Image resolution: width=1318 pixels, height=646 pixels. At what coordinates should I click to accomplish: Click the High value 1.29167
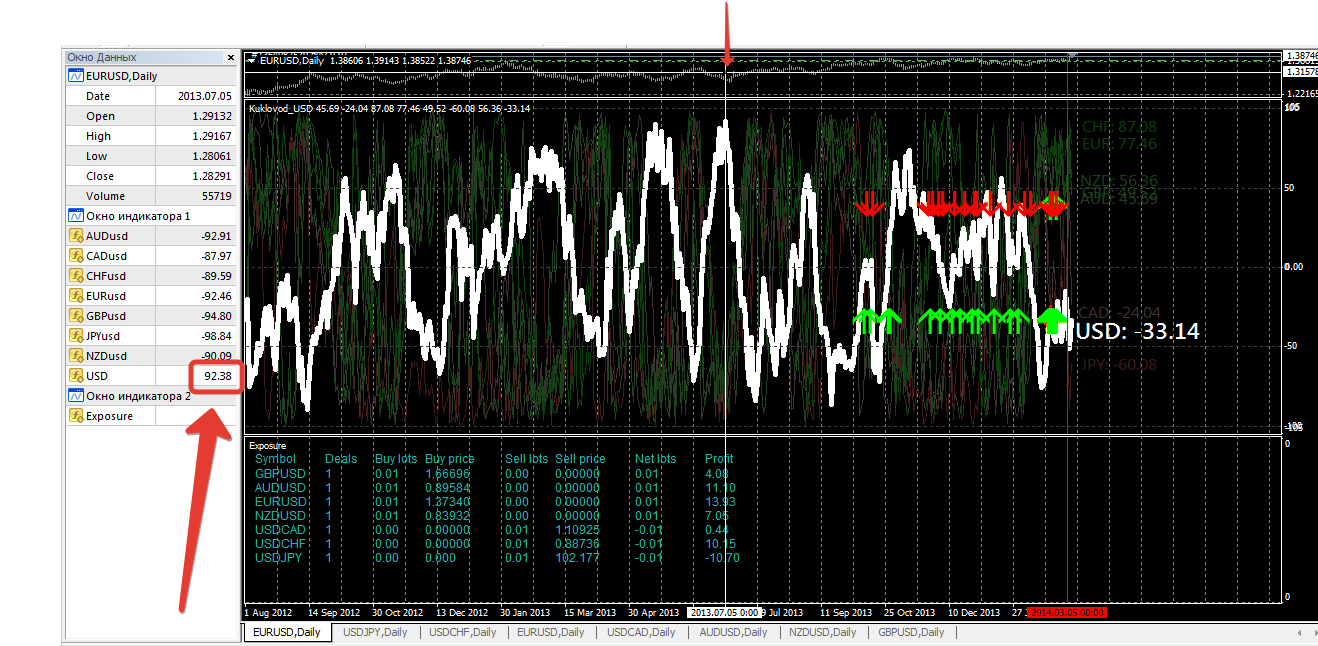212,136
